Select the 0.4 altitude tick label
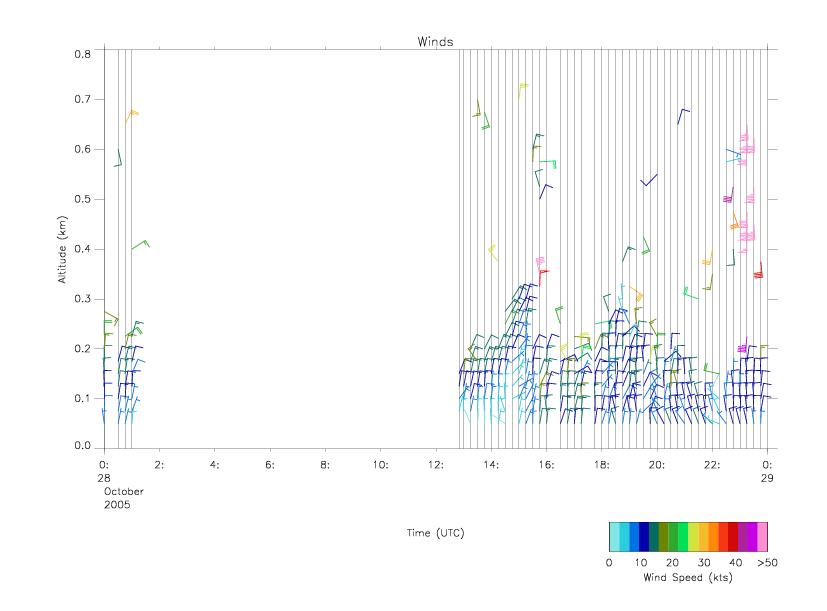The width and height of the screenshot is (827, 611). point(82,249)
